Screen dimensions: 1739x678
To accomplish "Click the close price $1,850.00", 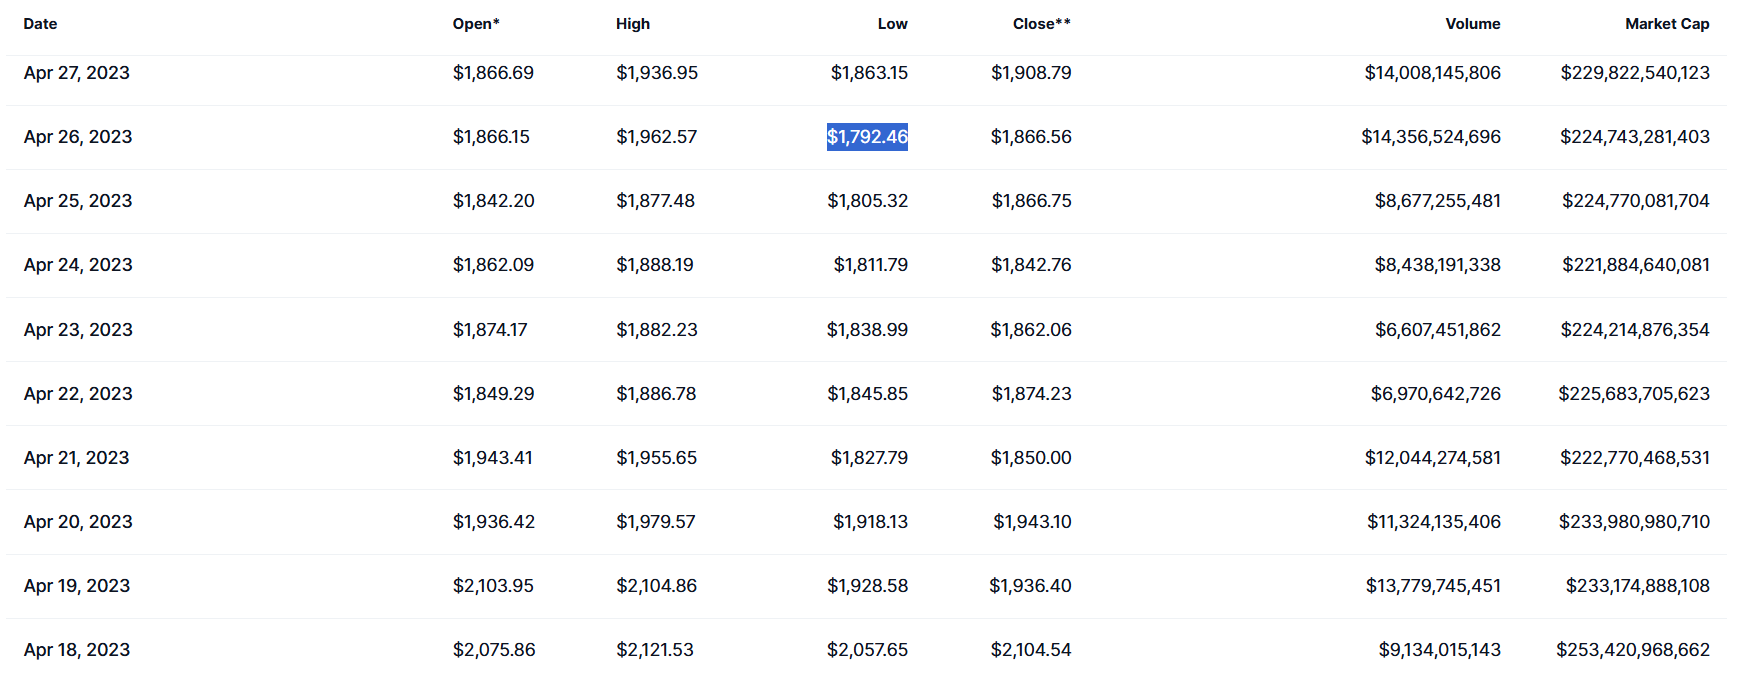I will pyautogui.click(x=1031, y=458).
